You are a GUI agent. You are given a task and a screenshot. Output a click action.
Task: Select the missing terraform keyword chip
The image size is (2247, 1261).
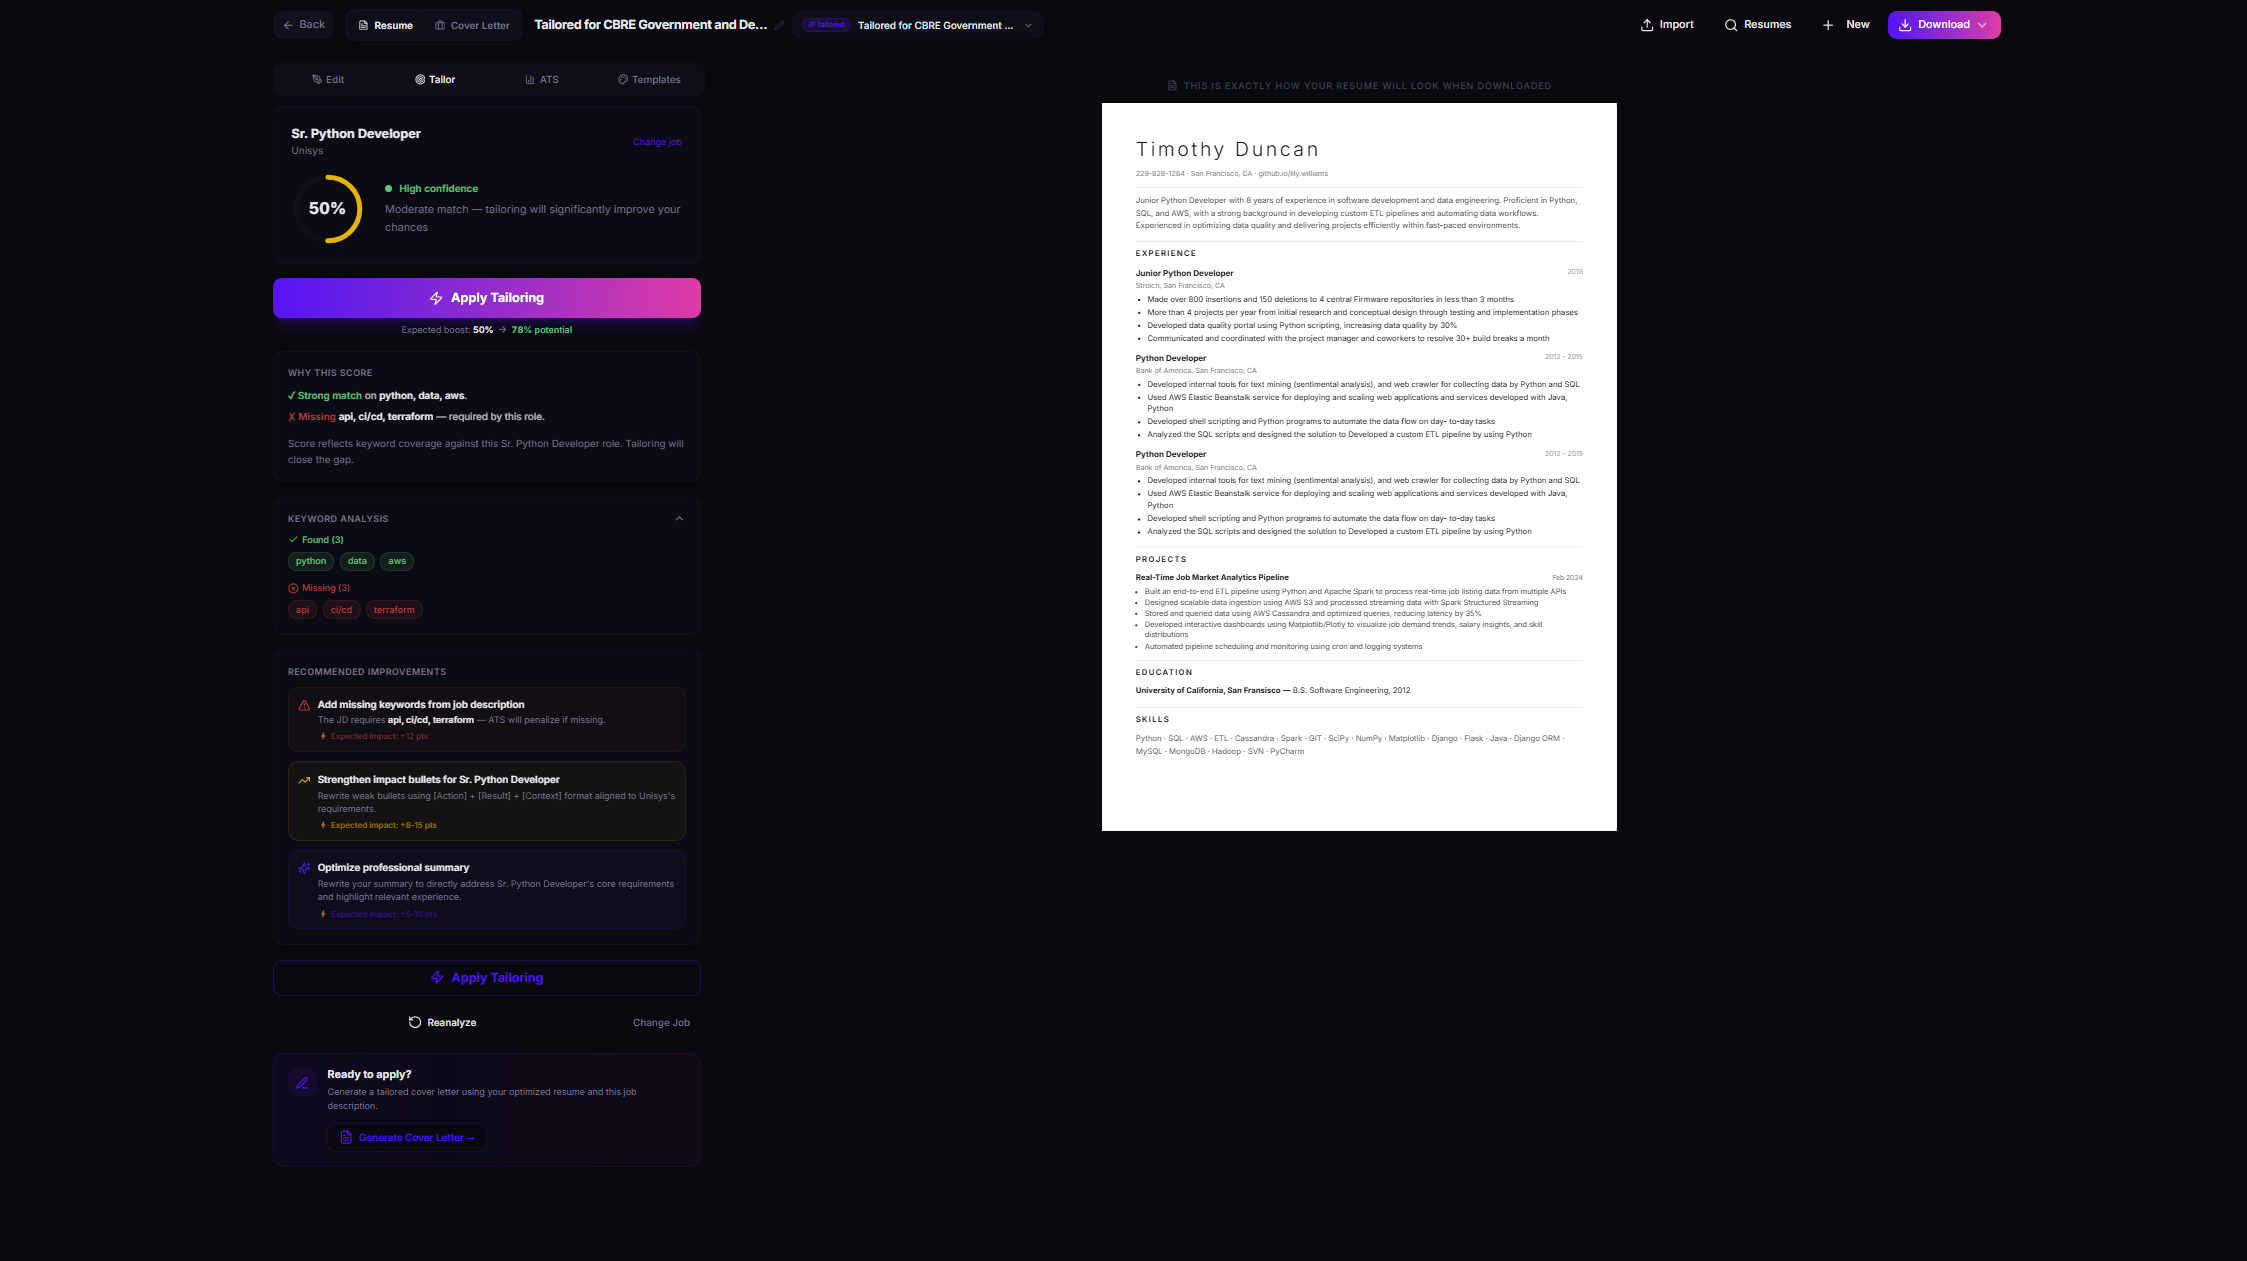coord(394,610)
